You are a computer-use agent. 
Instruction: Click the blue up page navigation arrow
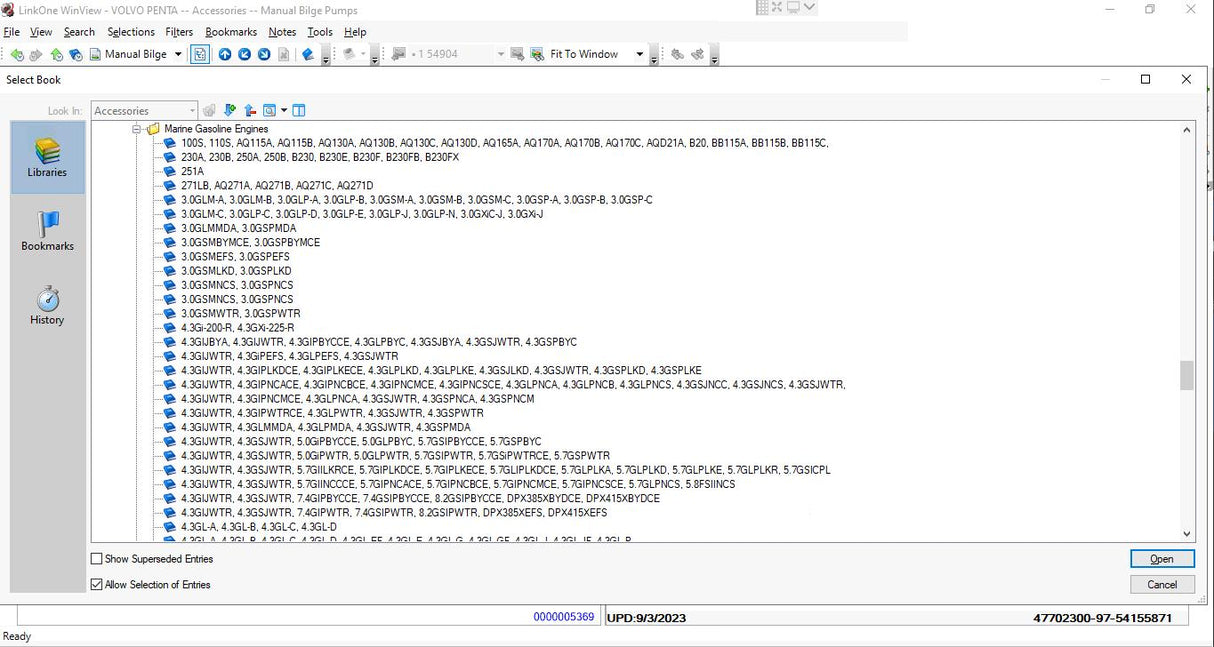225,54
